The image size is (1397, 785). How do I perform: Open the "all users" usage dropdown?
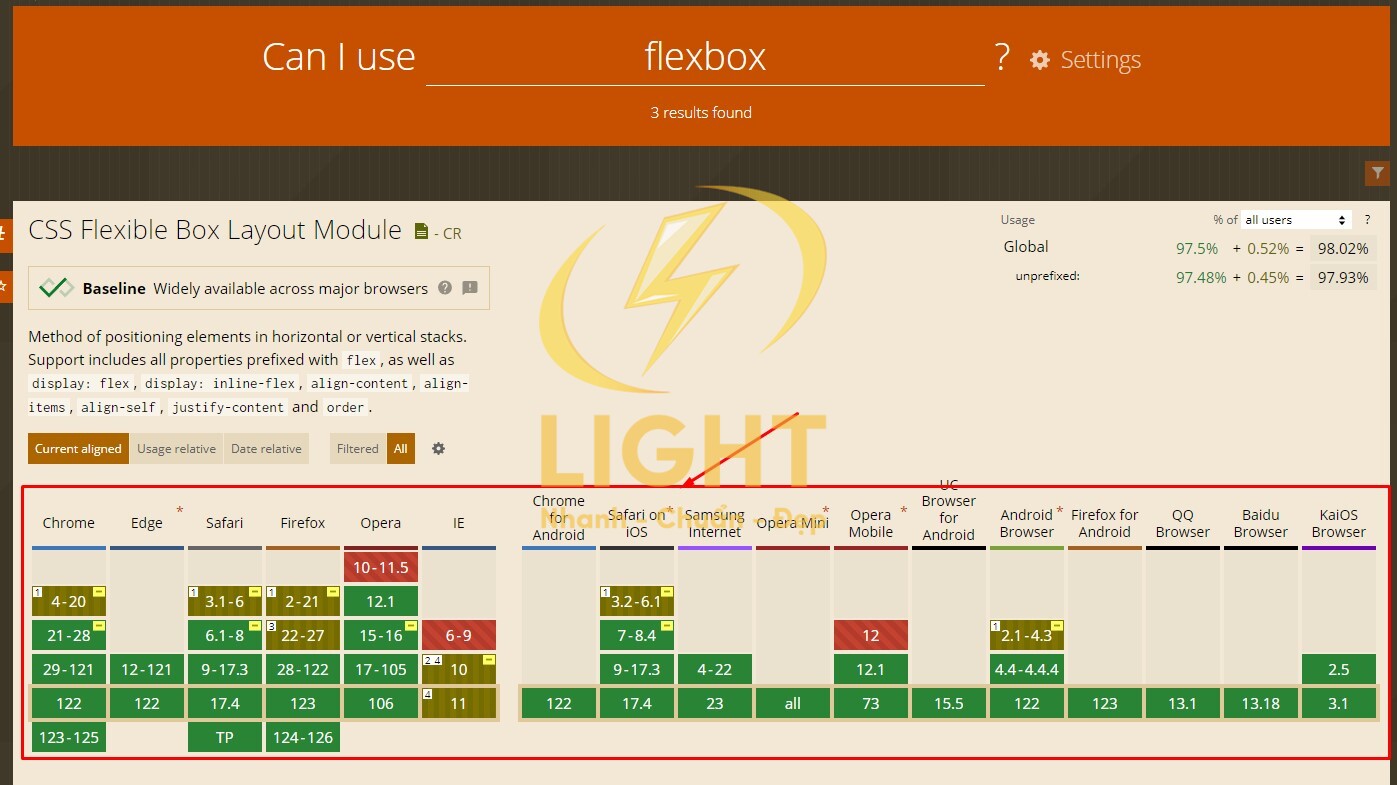point(1297,220)
